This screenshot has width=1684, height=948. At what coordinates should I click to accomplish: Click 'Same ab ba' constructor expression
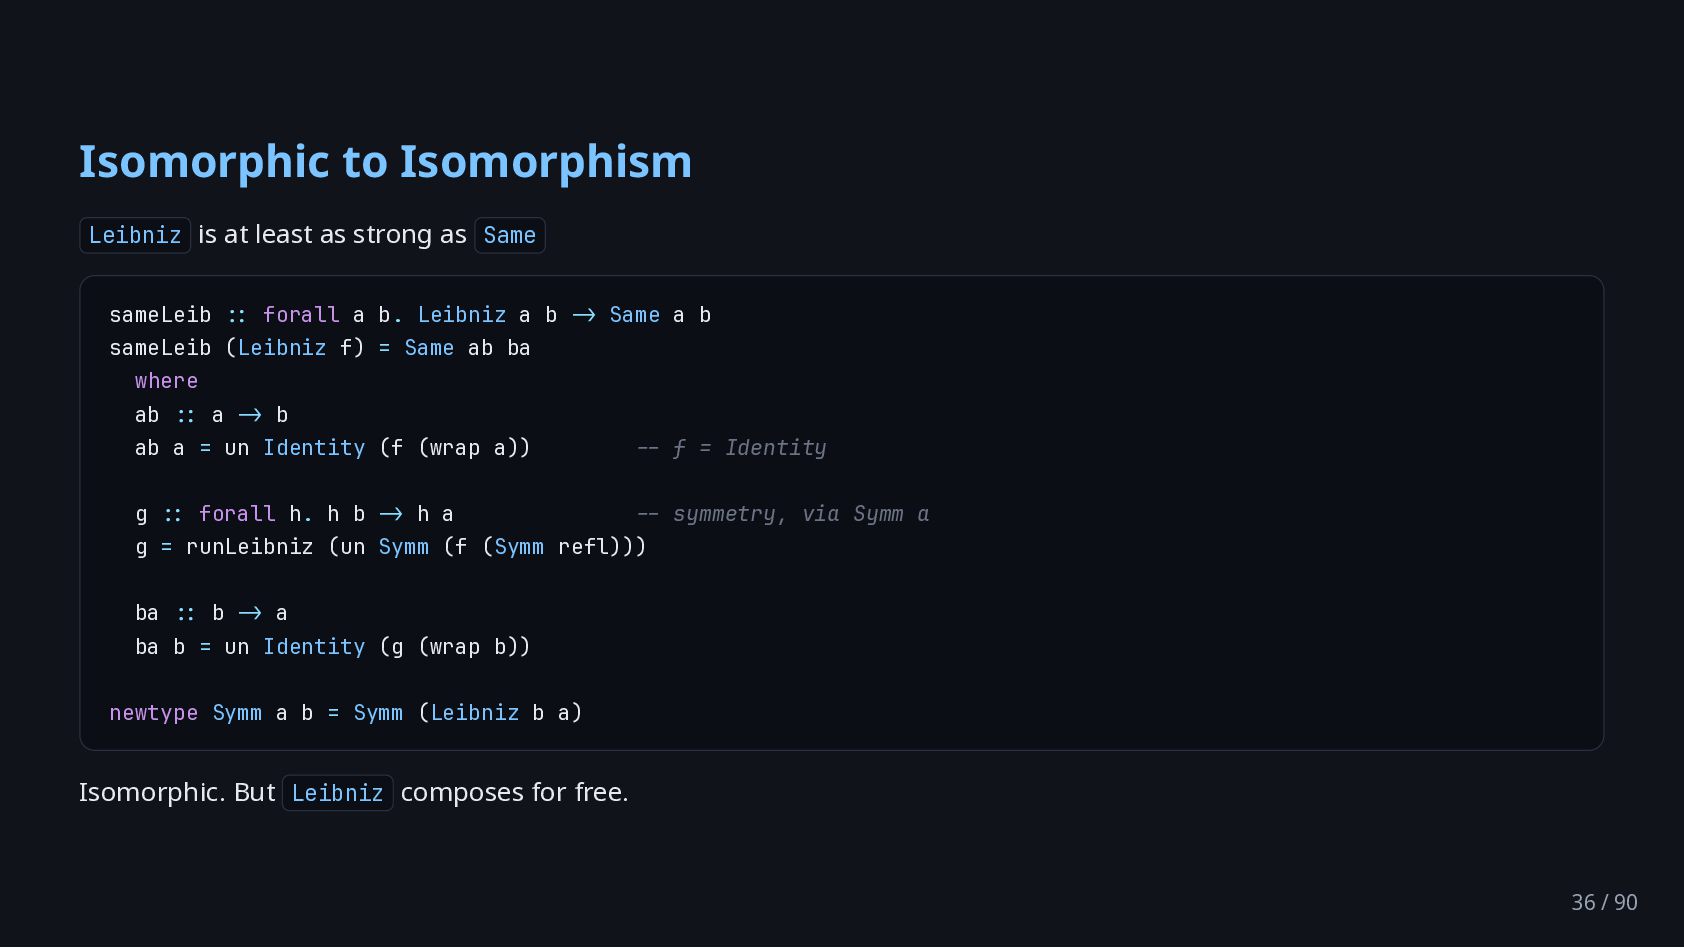[x=467, y=348]
